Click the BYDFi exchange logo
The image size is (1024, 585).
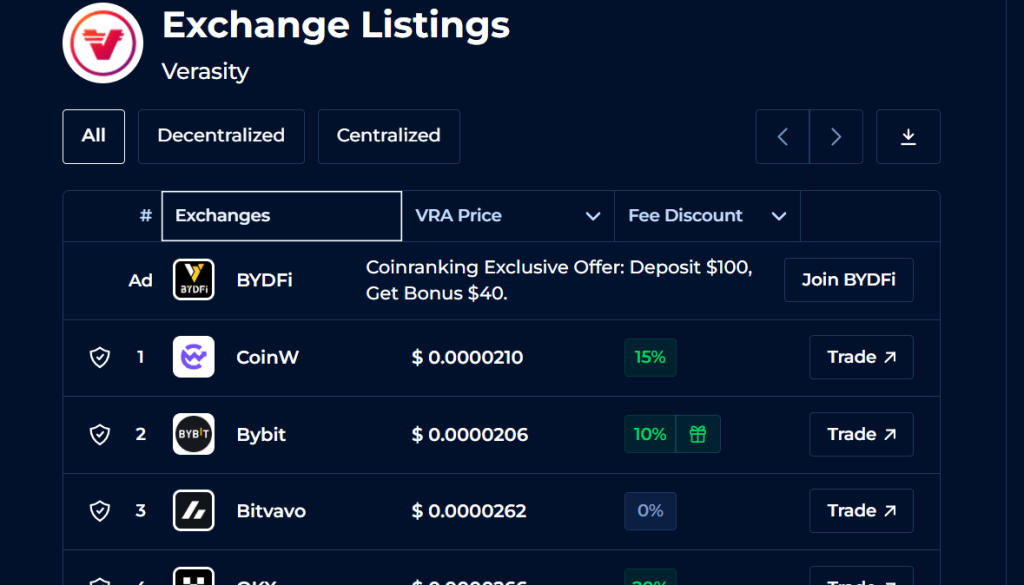(x=193, y=280)
